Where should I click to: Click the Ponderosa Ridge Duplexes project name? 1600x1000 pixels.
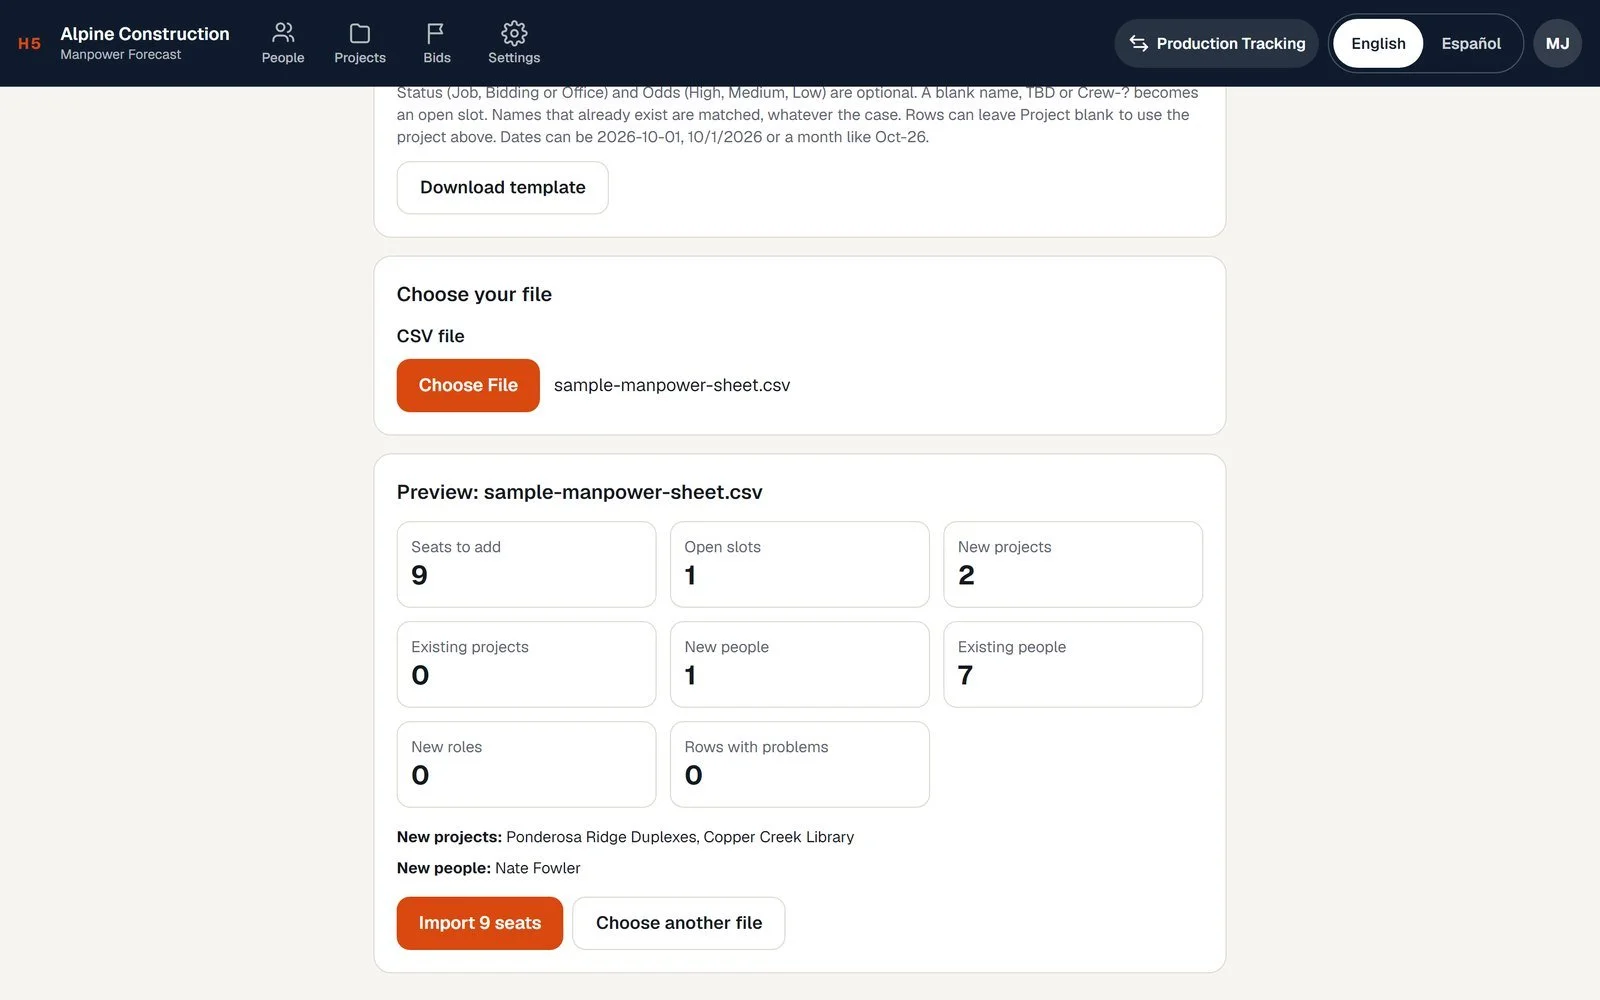click(600, 837)
